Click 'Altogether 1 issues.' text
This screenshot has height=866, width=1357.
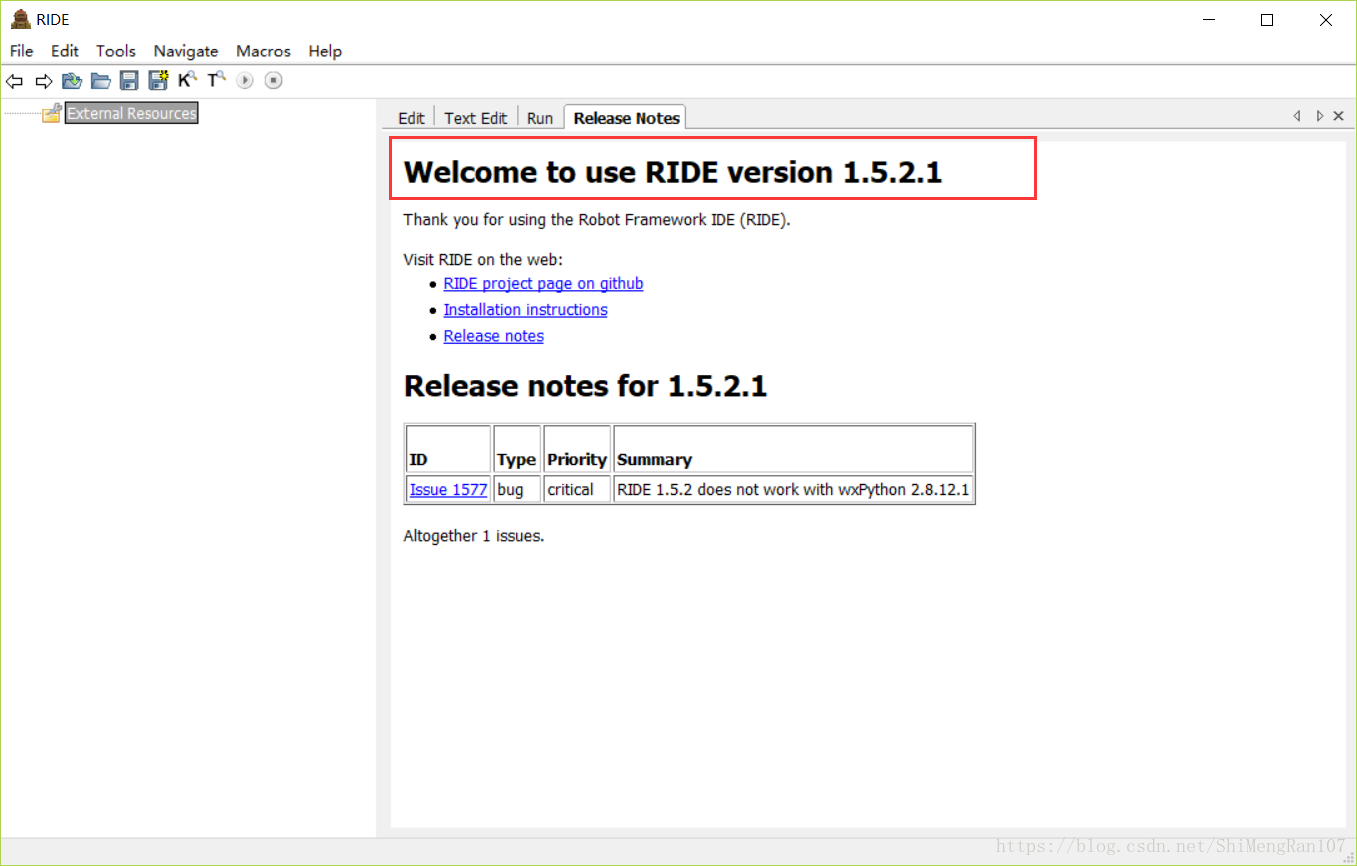474,536
